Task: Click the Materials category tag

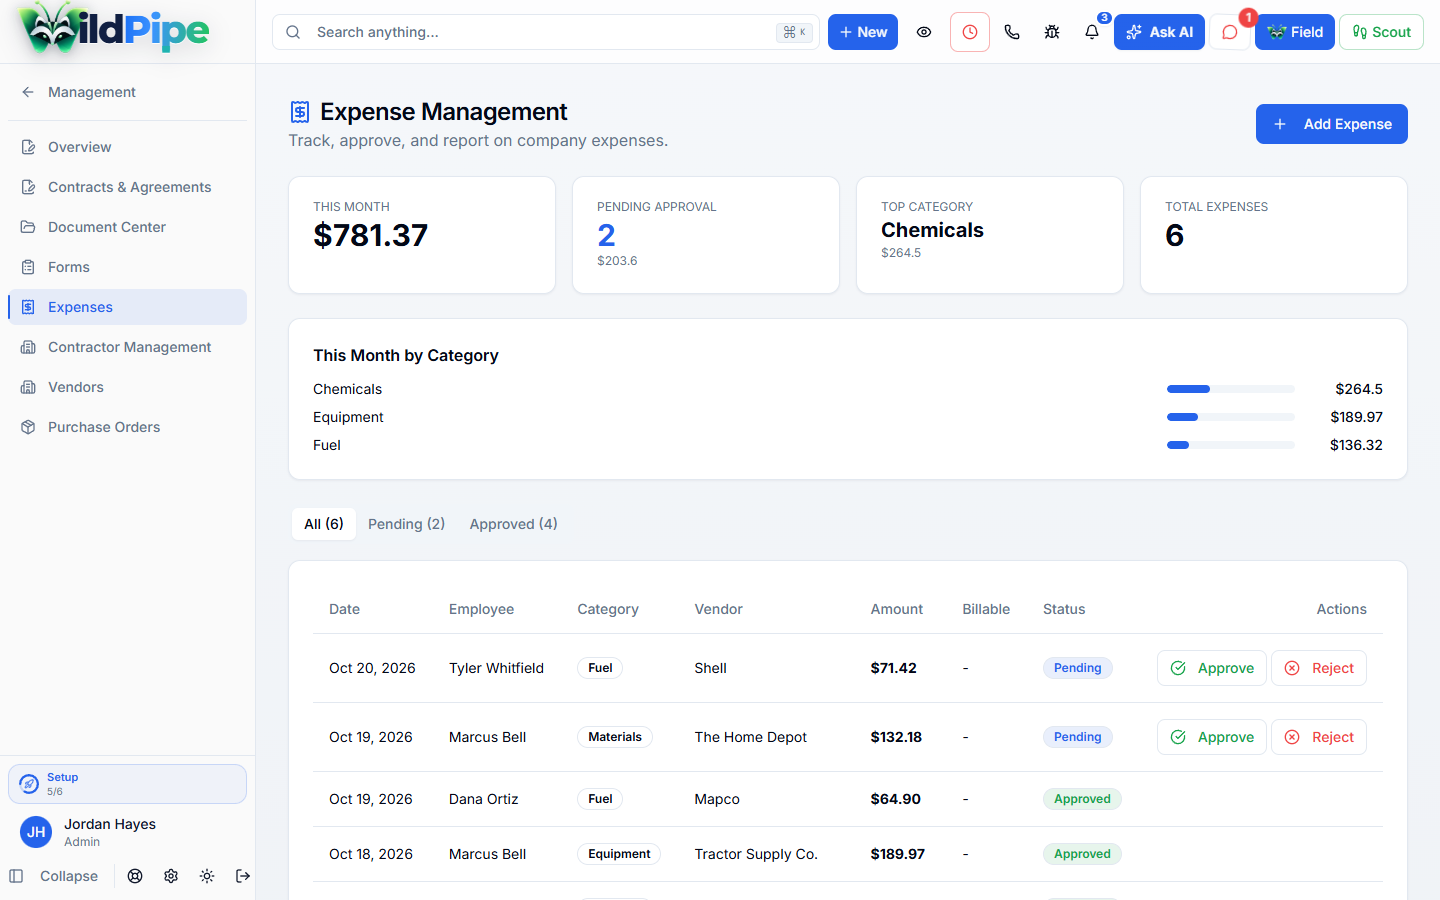Action: (x=615, y=737)
